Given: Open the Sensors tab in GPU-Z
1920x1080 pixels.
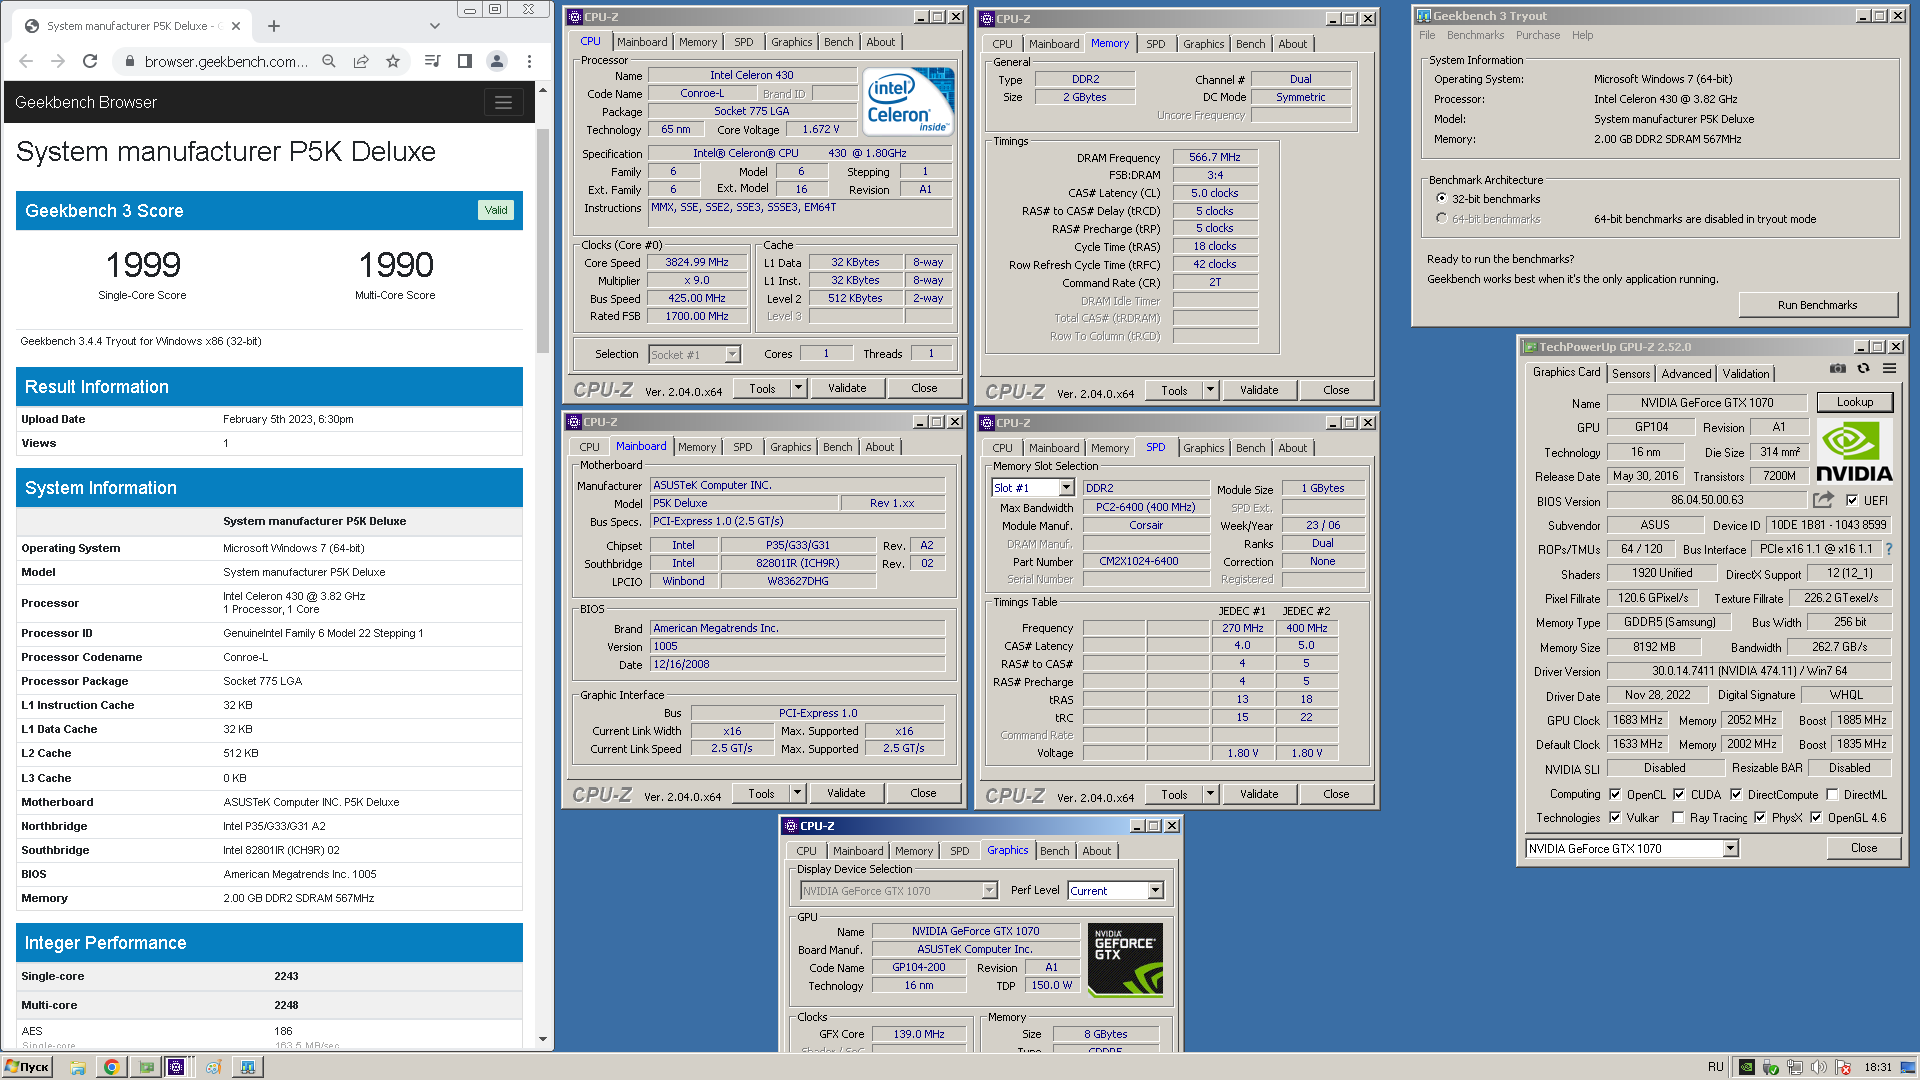Looking at the screenshot, I should 1631,373.
